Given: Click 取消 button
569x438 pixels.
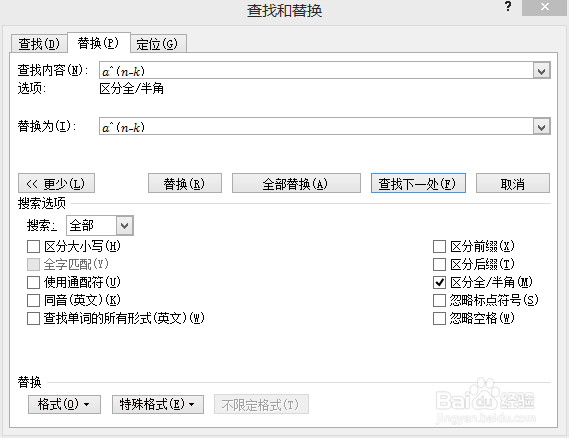Looking at the screenshot, I should tap(513, 184).
